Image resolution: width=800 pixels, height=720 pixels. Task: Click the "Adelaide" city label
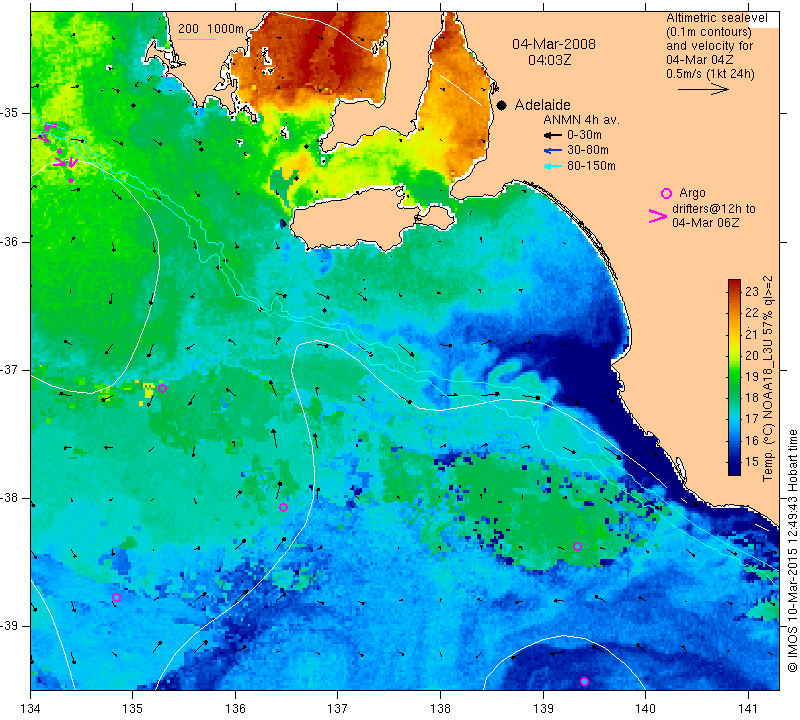tap(542, 105)
